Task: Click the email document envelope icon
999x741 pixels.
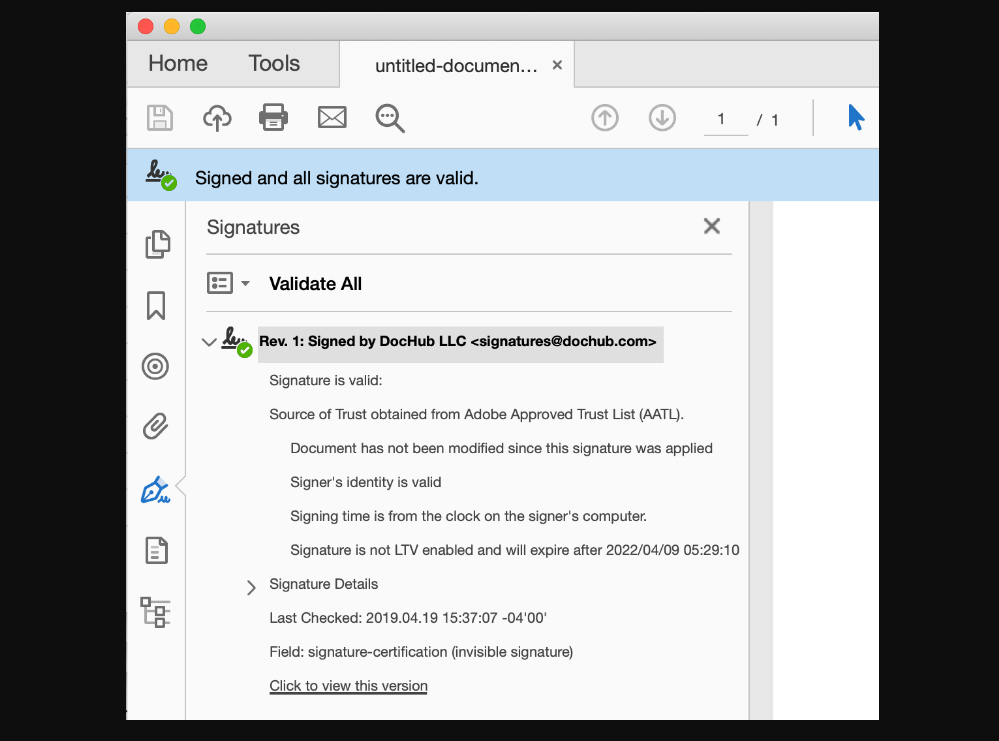Action: [x=332, y=117]
